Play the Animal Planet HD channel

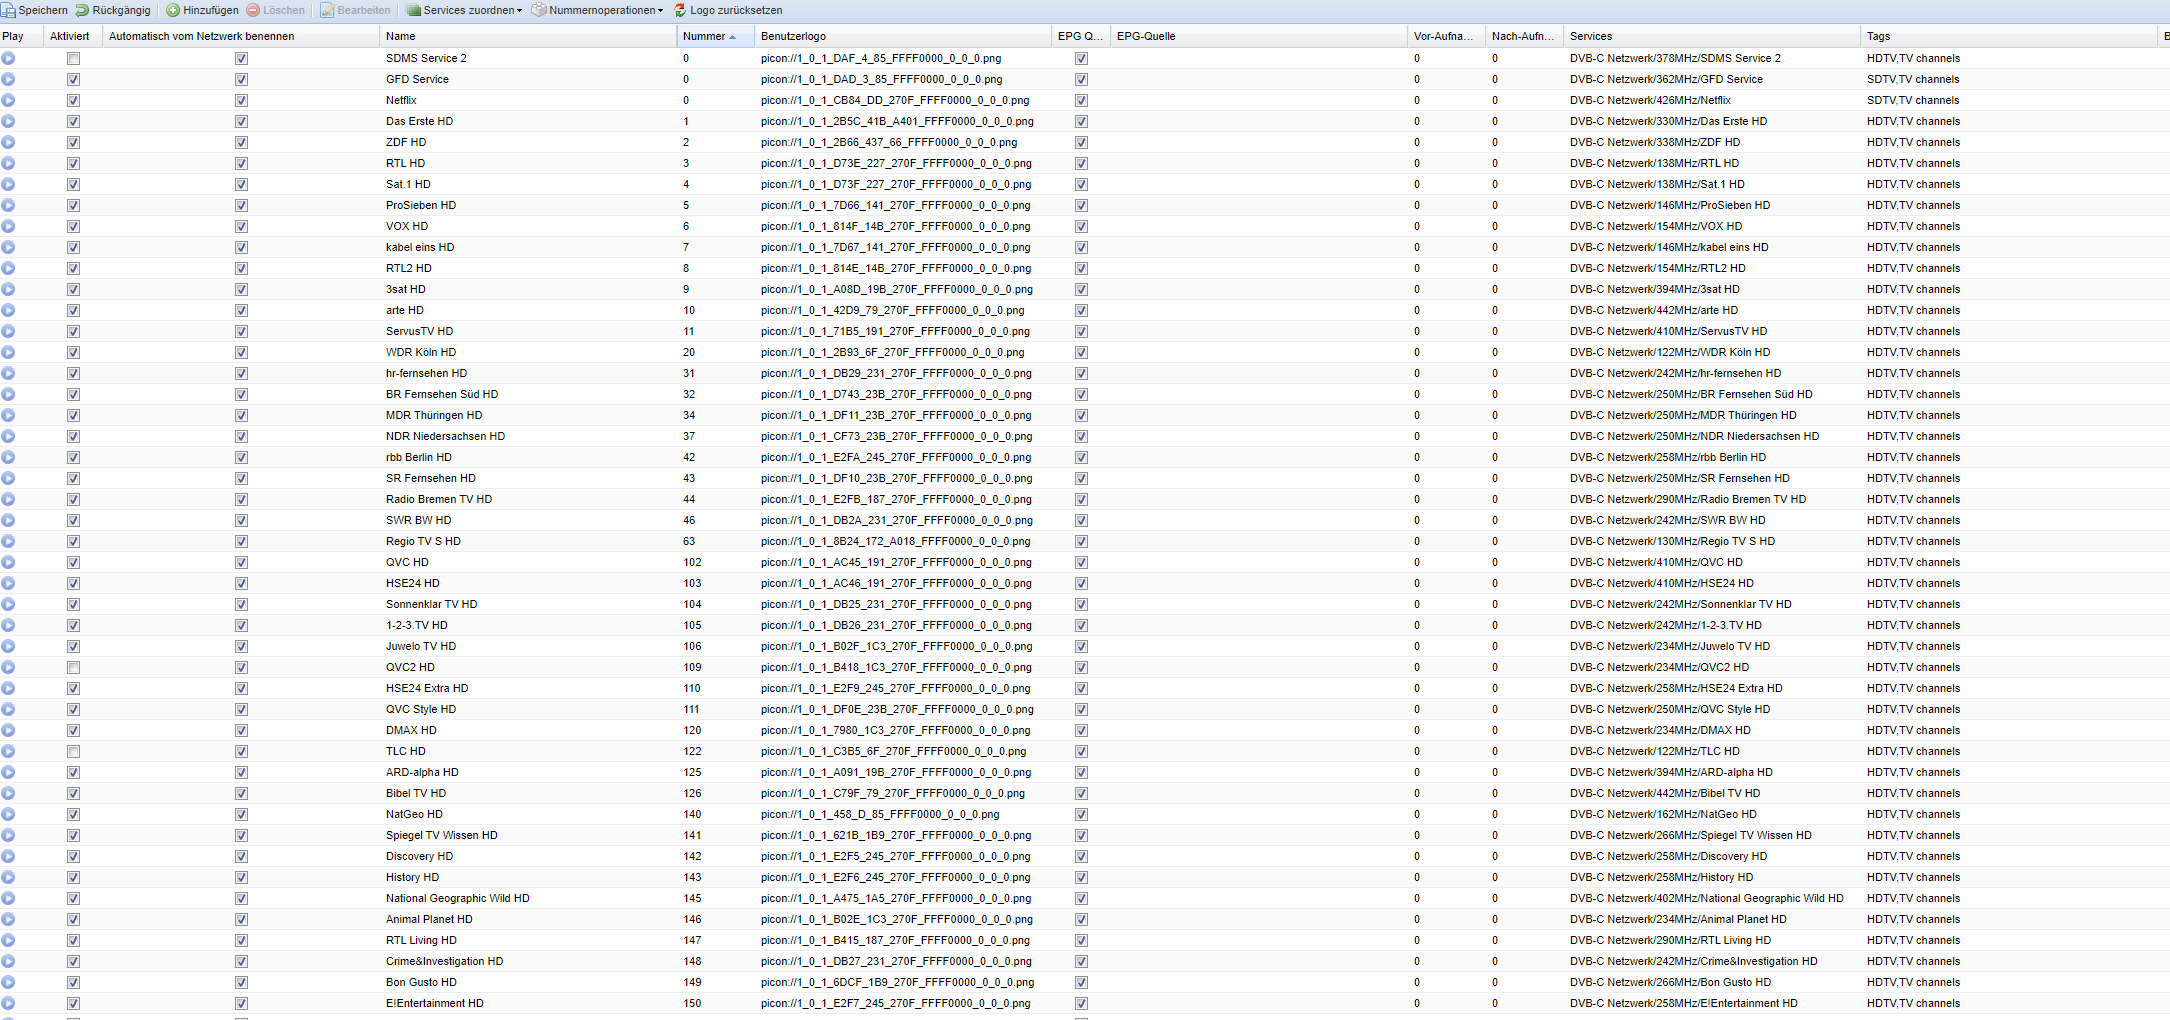8,919
